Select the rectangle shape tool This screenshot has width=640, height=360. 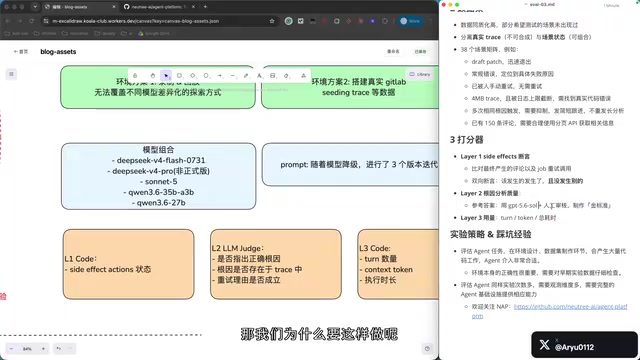[x=179, y=76]
